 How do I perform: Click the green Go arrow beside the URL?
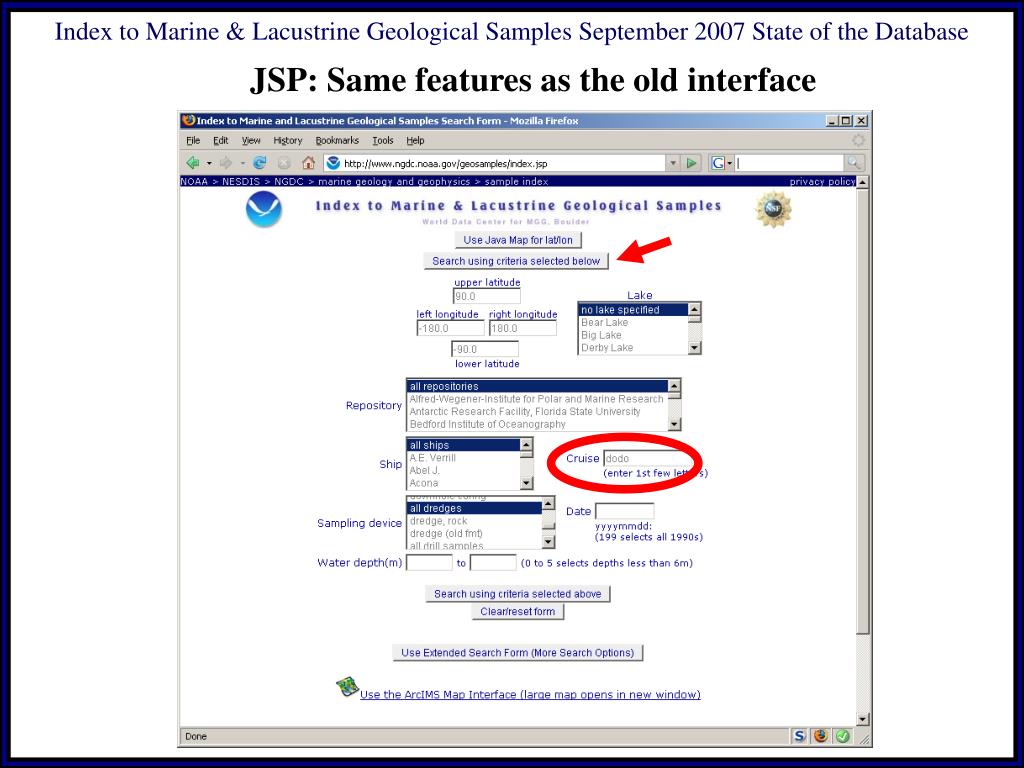pyautogui.click(x=691, y=163)
